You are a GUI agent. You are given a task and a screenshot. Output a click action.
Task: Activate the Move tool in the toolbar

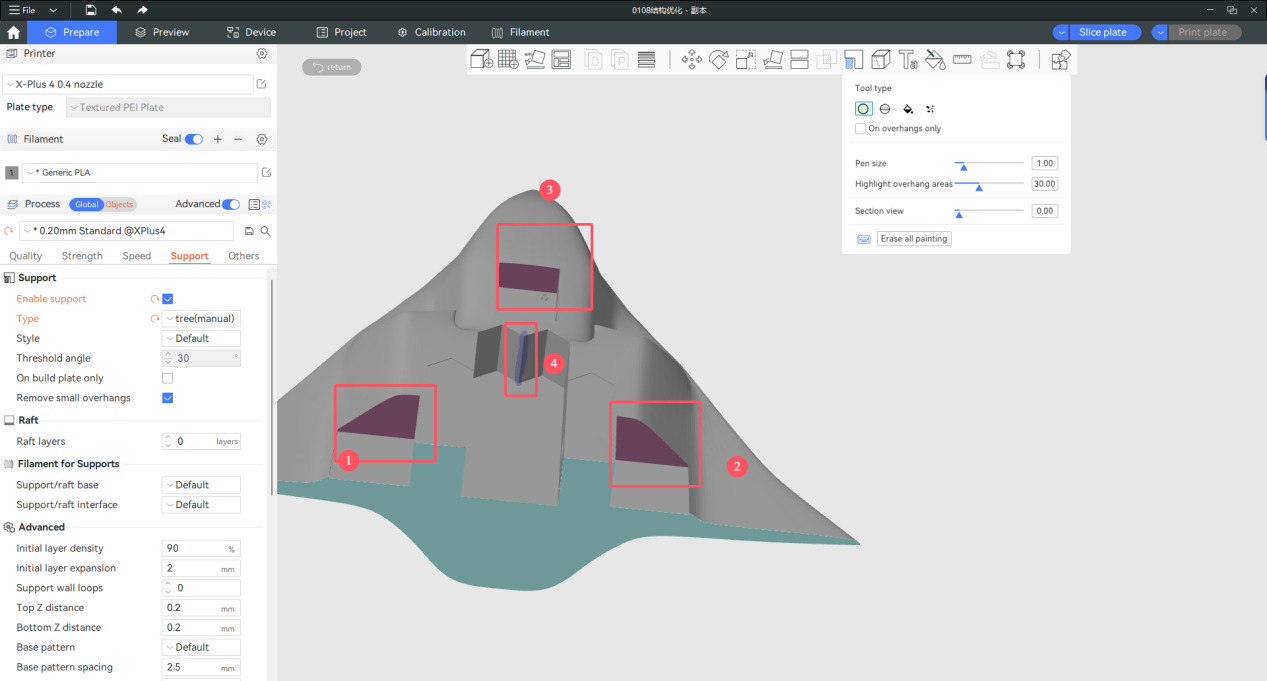point(690,59)
